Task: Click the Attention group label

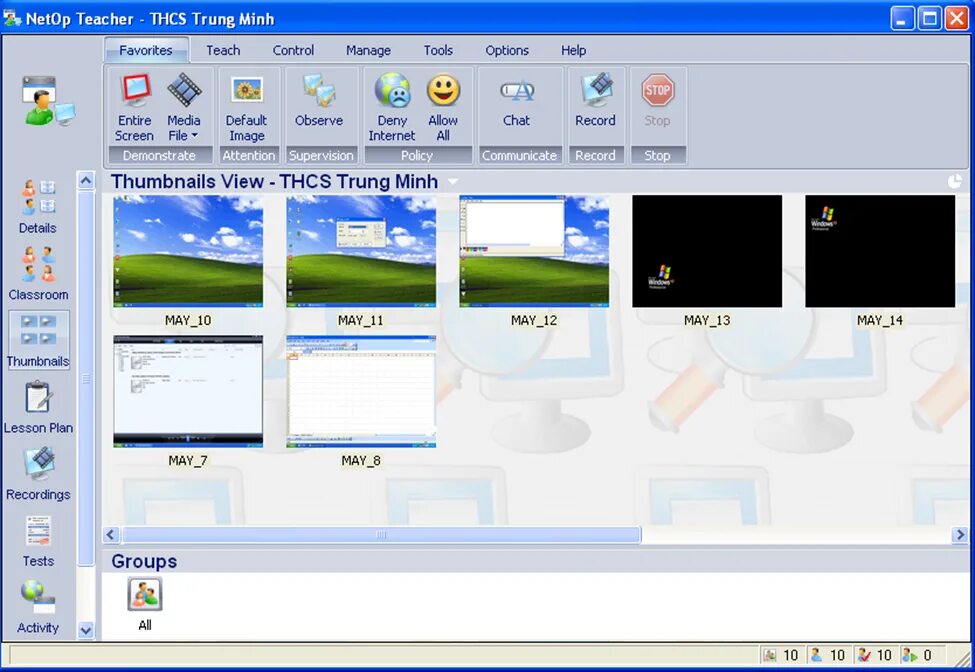Action: [249, 155]
